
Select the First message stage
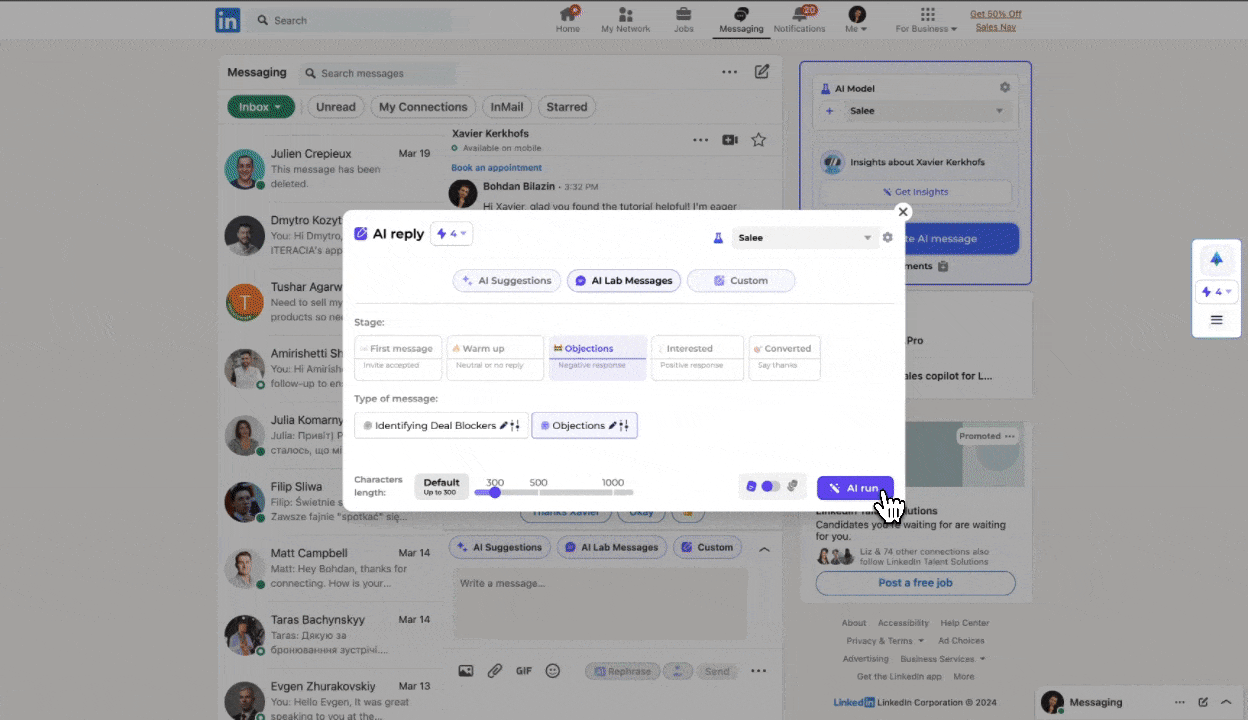pyautogui.click(x=398, y=357)
